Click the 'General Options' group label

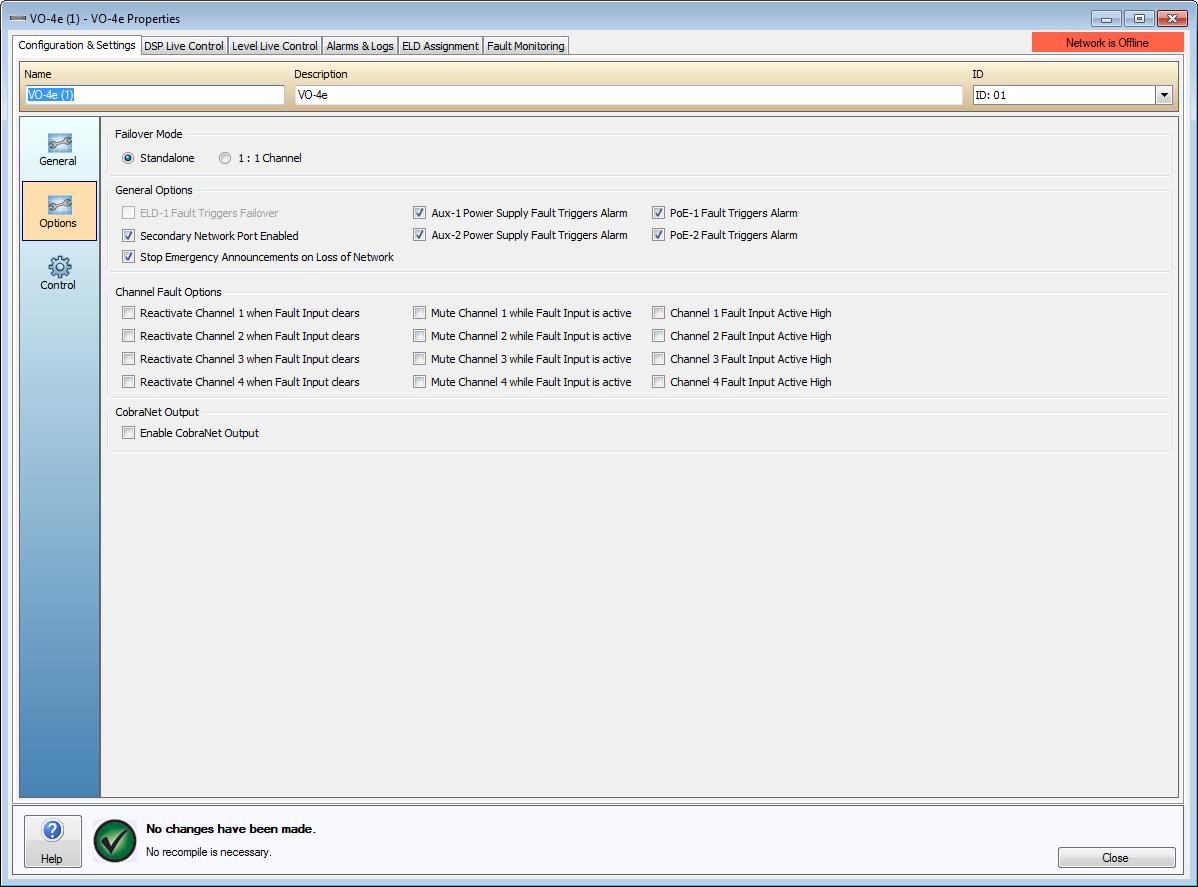tap(154, 190)
